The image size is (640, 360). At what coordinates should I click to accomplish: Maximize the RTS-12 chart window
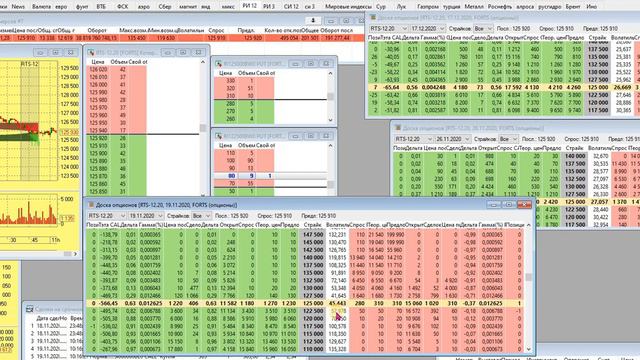[56, 52]
